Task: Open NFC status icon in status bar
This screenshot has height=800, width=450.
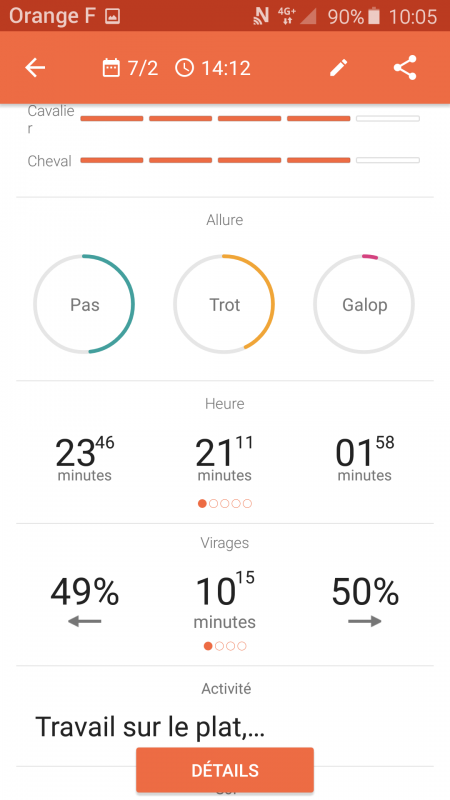Action: click(x=261, y=17)
